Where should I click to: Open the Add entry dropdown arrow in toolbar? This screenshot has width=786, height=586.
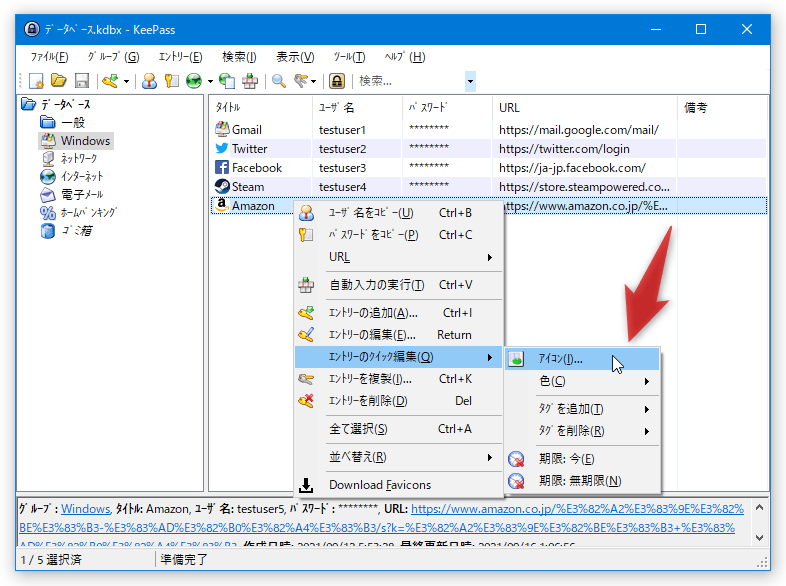(x=126, y=81)
